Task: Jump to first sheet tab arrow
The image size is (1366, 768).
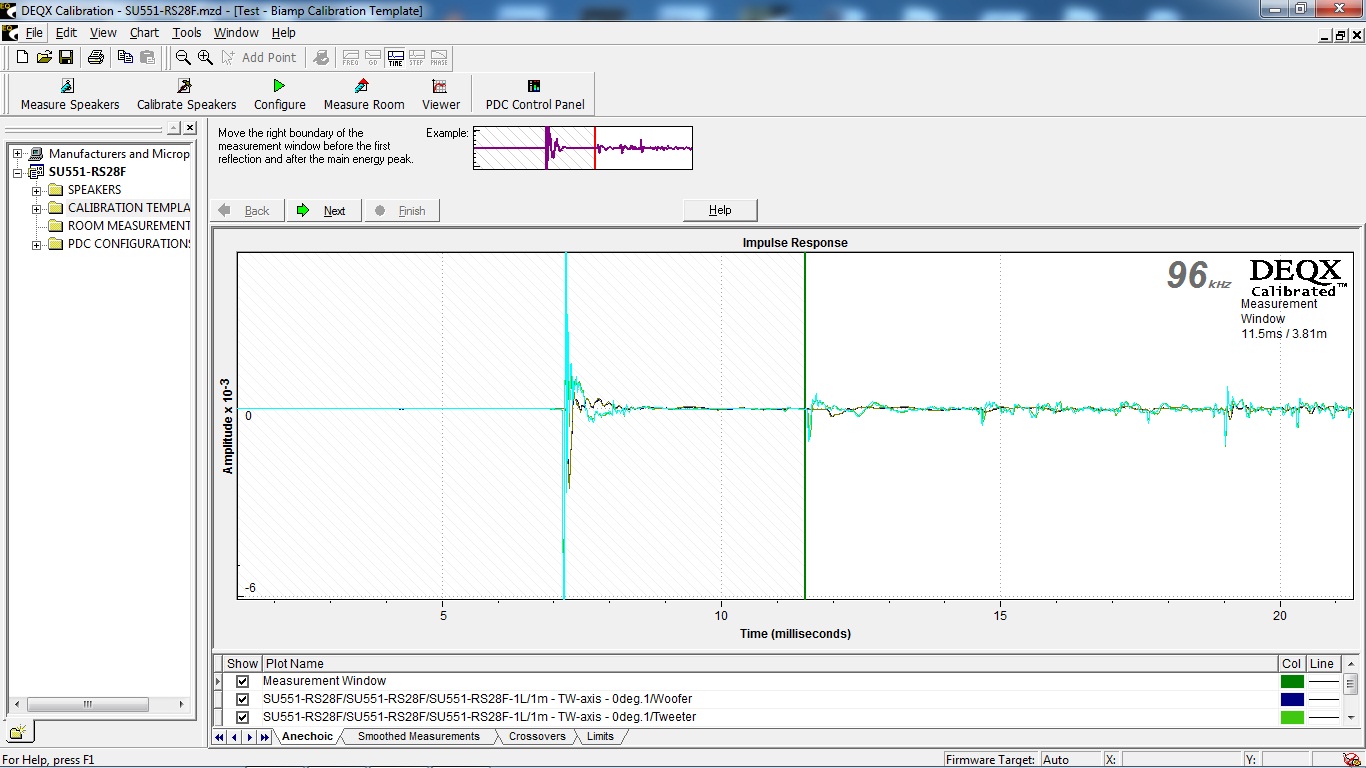Action: click(219, 737)
